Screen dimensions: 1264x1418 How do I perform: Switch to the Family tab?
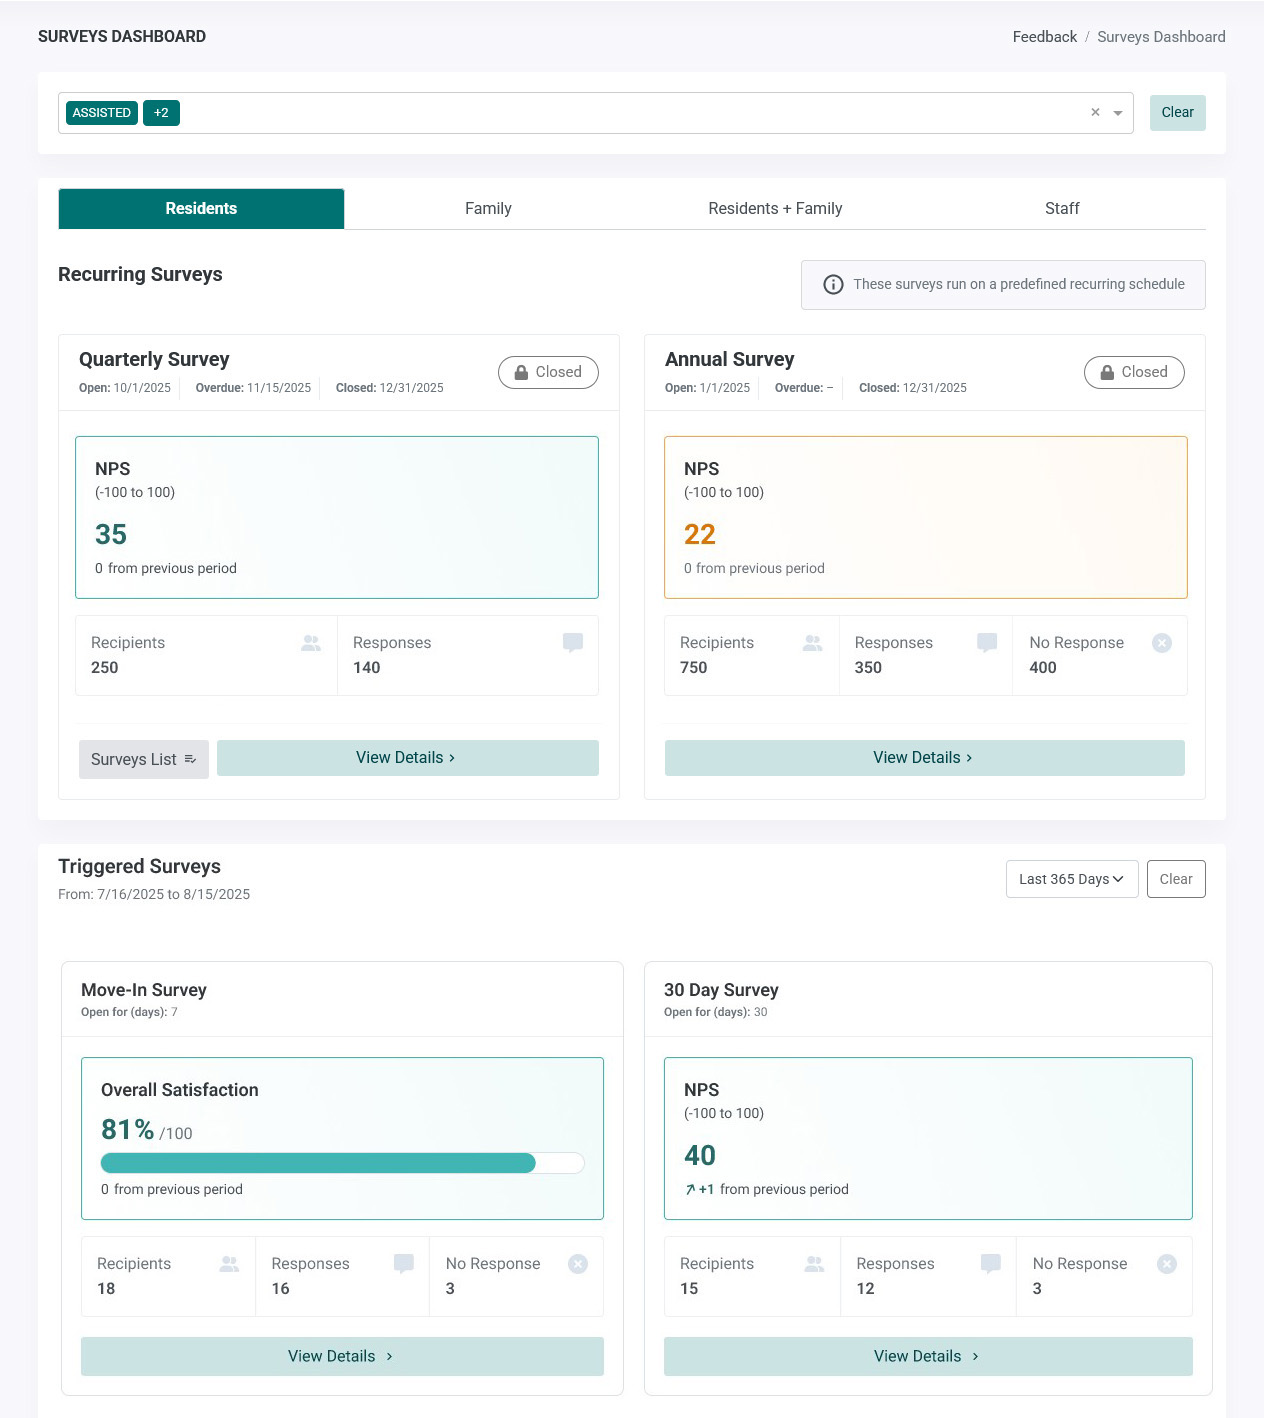pos(488,209)
